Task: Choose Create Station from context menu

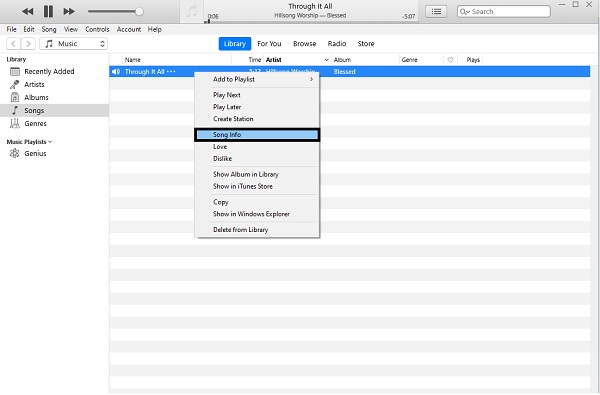Action: pos(257,119)
